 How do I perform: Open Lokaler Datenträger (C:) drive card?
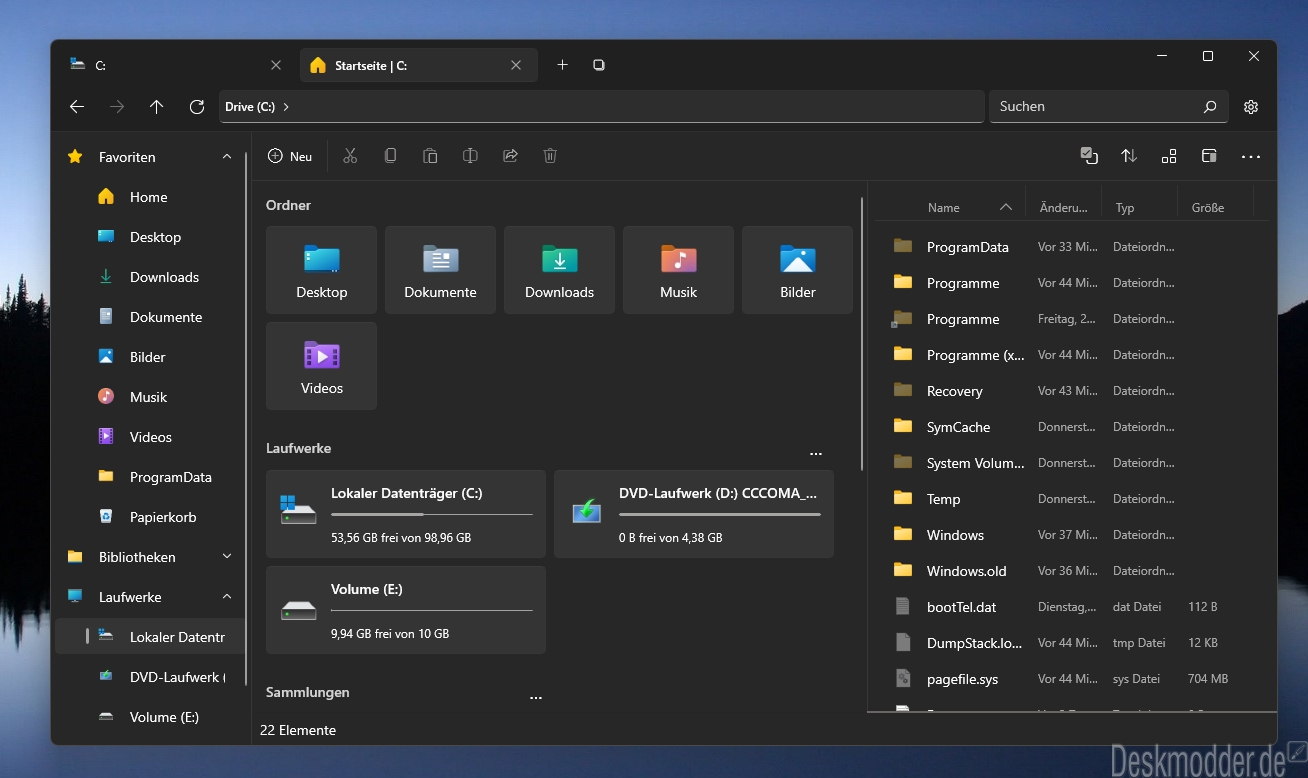pos(406,514)
